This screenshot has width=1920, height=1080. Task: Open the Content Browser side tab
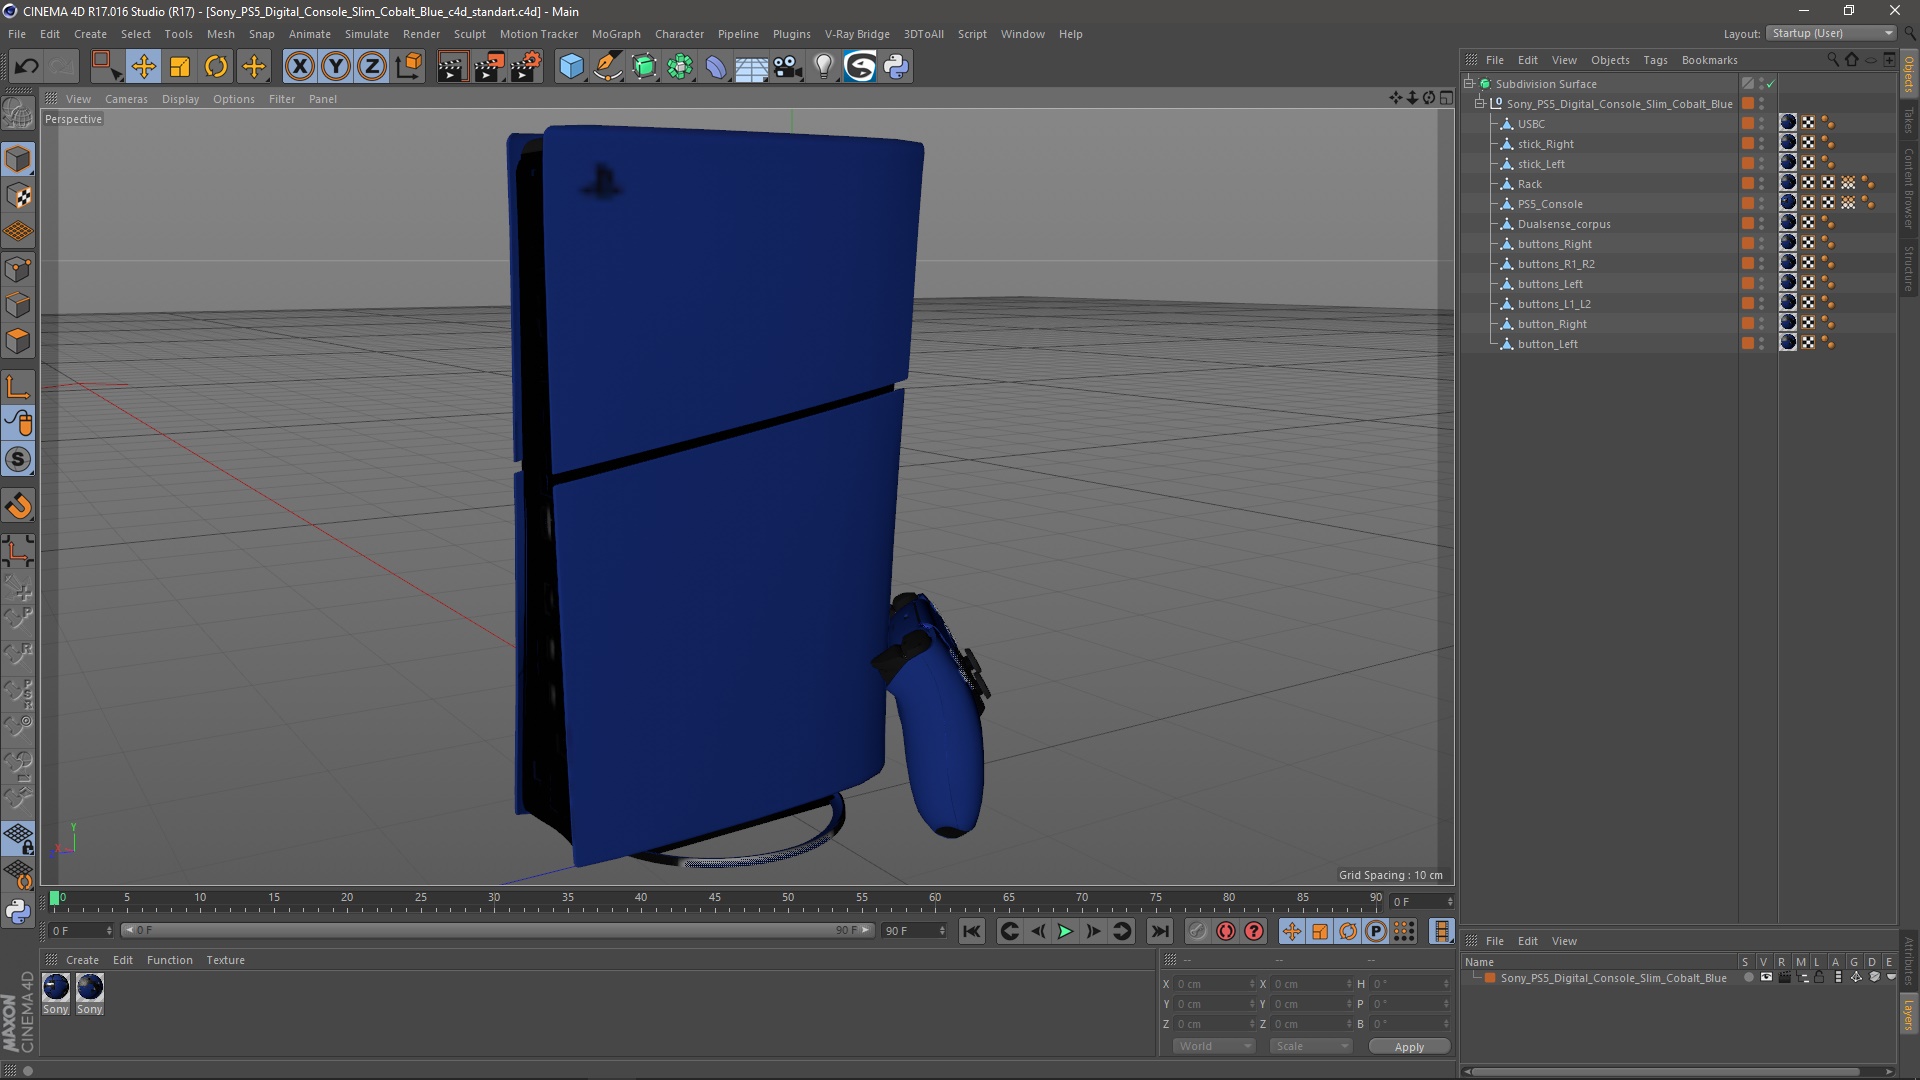[1909, 188]
